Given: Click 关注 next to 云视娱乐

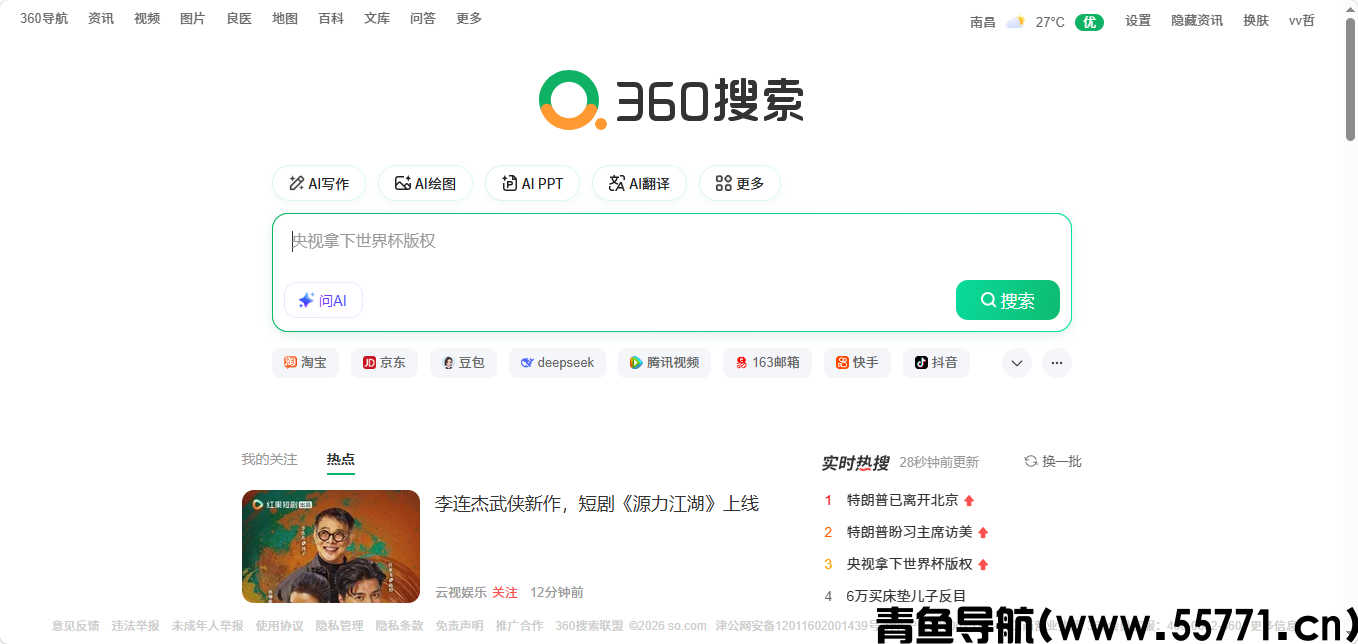Looking at the screenshot, I should click(505, 593).
